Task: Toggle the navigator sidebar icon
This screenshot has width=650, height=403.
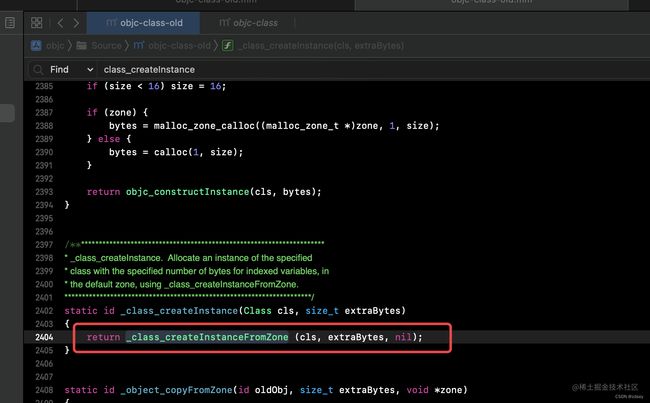Action: [10, 22]
